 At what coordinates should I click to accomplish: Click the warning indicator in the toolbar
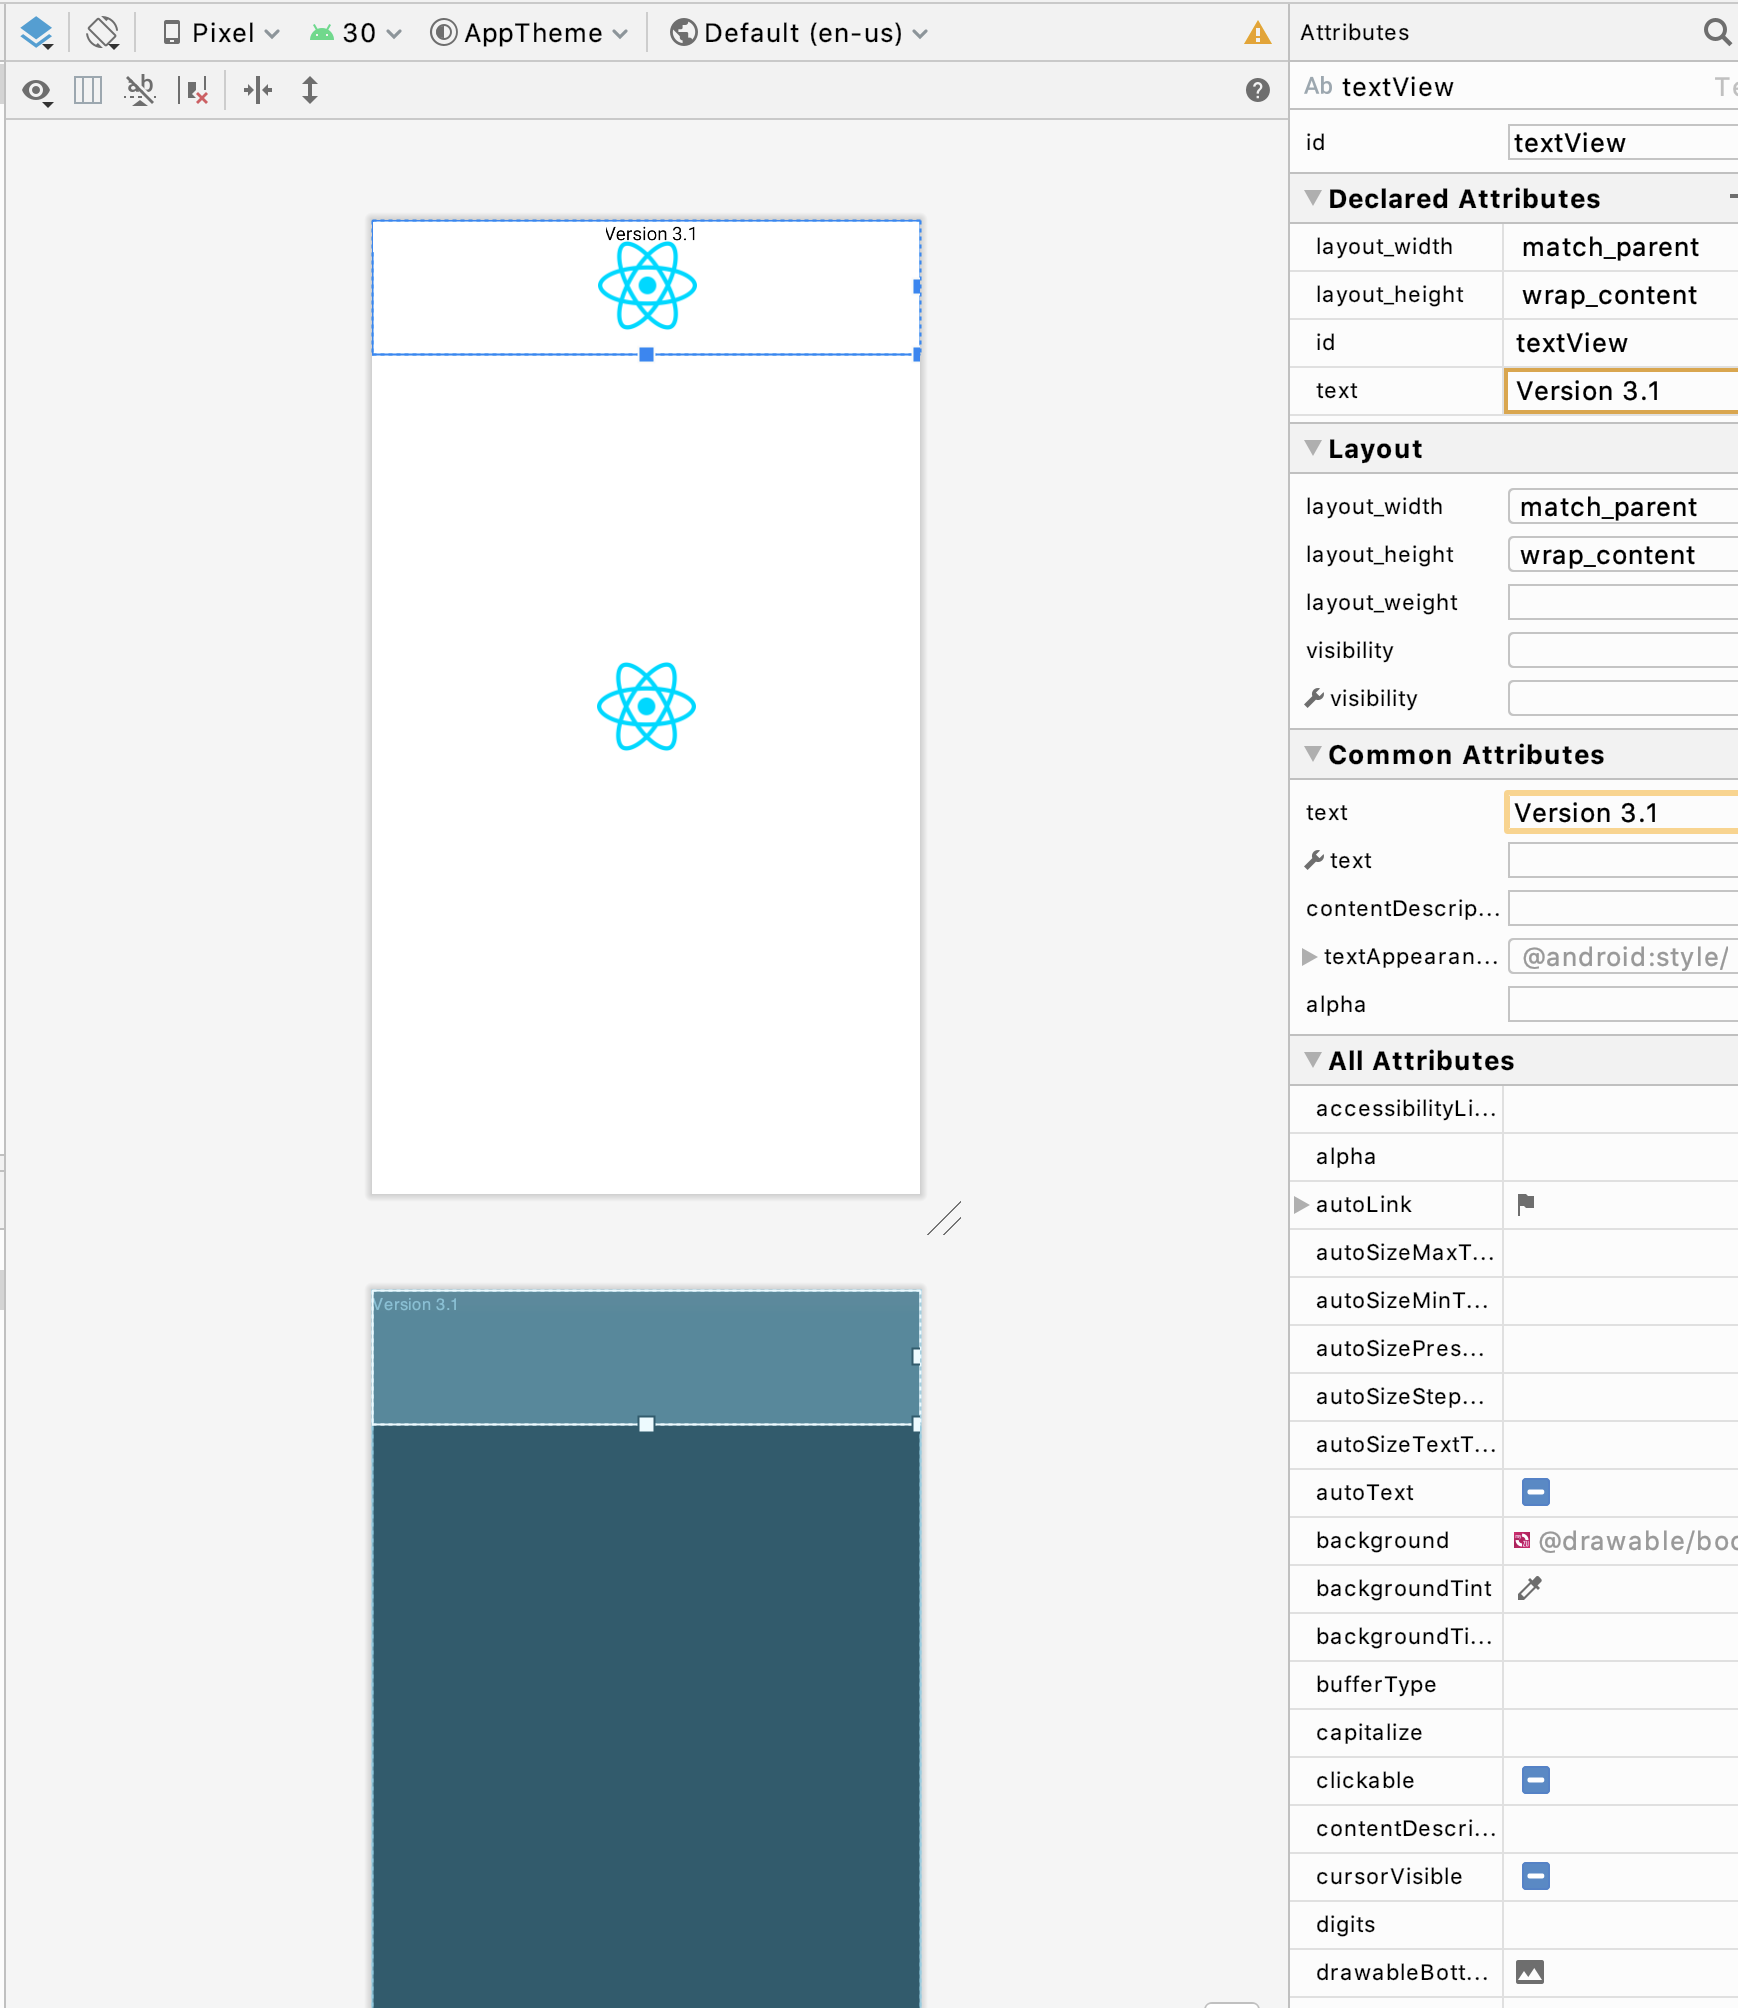(1257, 32)
